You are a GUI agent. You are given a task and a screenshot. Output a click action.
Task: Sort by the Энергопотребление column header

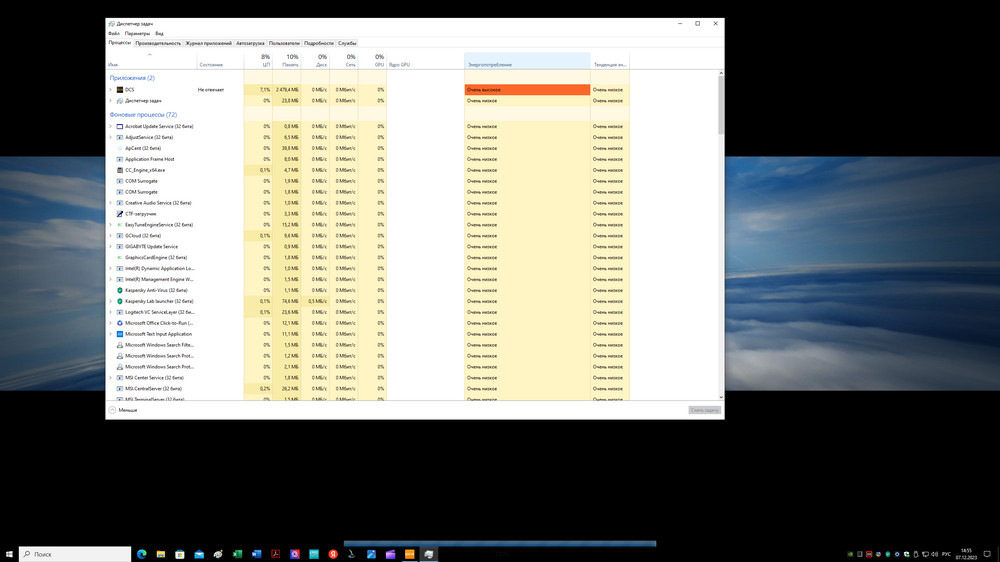click(527, 61)
